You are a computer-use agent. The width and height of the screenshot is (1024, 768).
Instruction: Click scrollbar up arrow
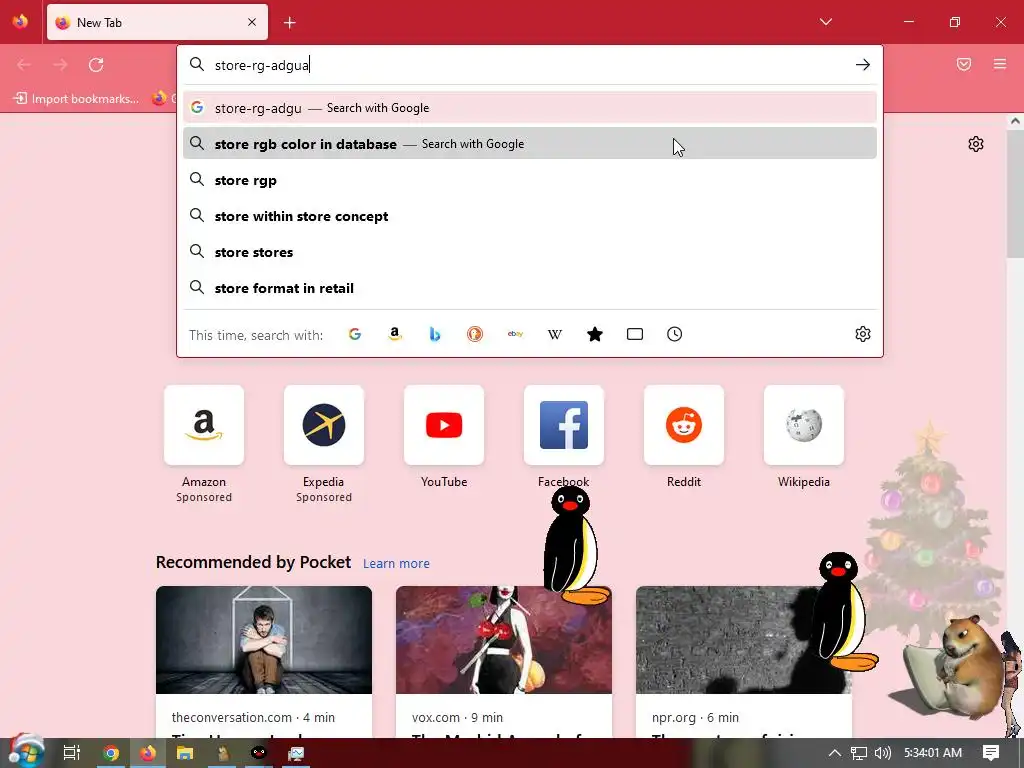(x=1015, y=121)
